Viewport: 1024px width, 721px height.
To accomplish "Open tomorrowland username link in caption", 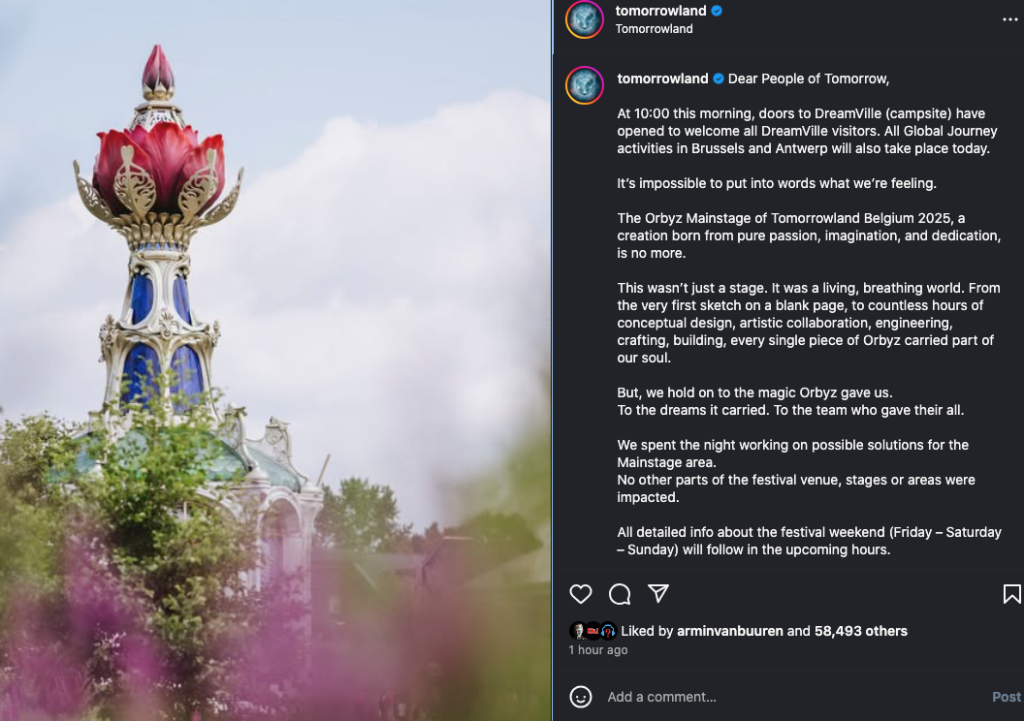I will point(662,78).
